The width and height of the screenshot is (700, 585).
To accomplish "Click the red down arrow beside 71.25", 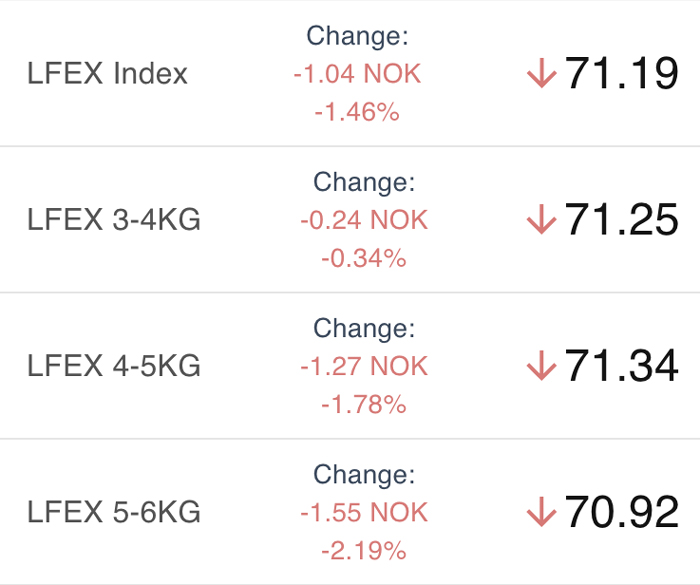I will click(x=542, y=219).
